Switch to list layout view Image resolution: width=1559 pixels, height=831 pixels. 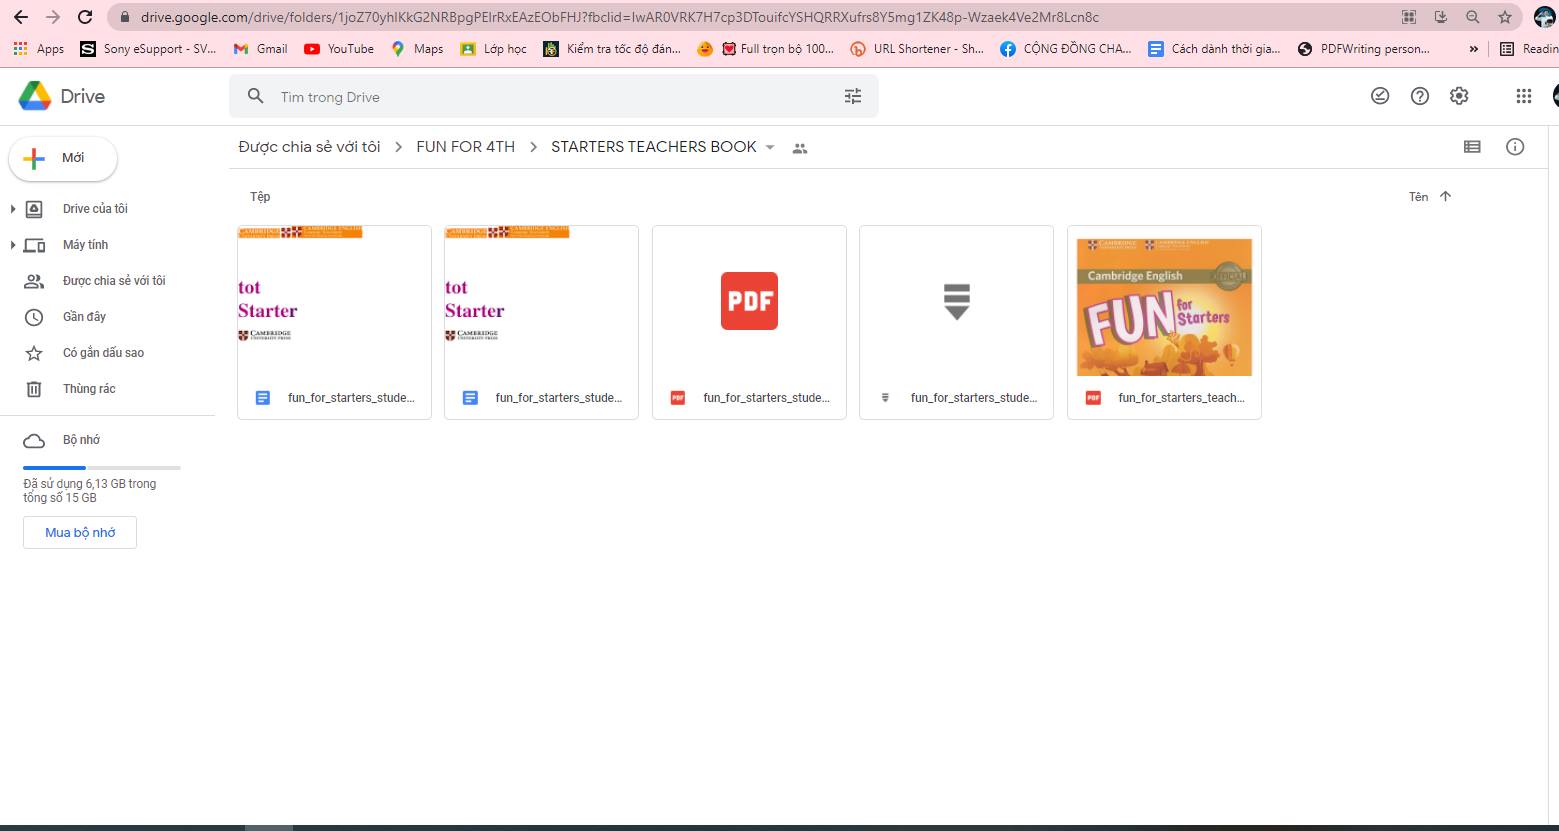pos(1472,147)
